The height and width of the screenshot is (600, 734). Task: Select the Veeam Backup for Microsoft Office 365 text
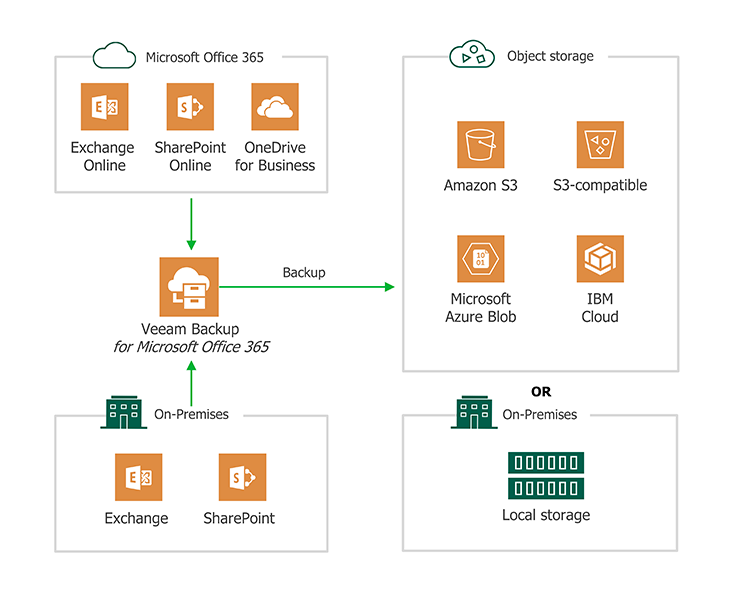click(x=190, y=338)
